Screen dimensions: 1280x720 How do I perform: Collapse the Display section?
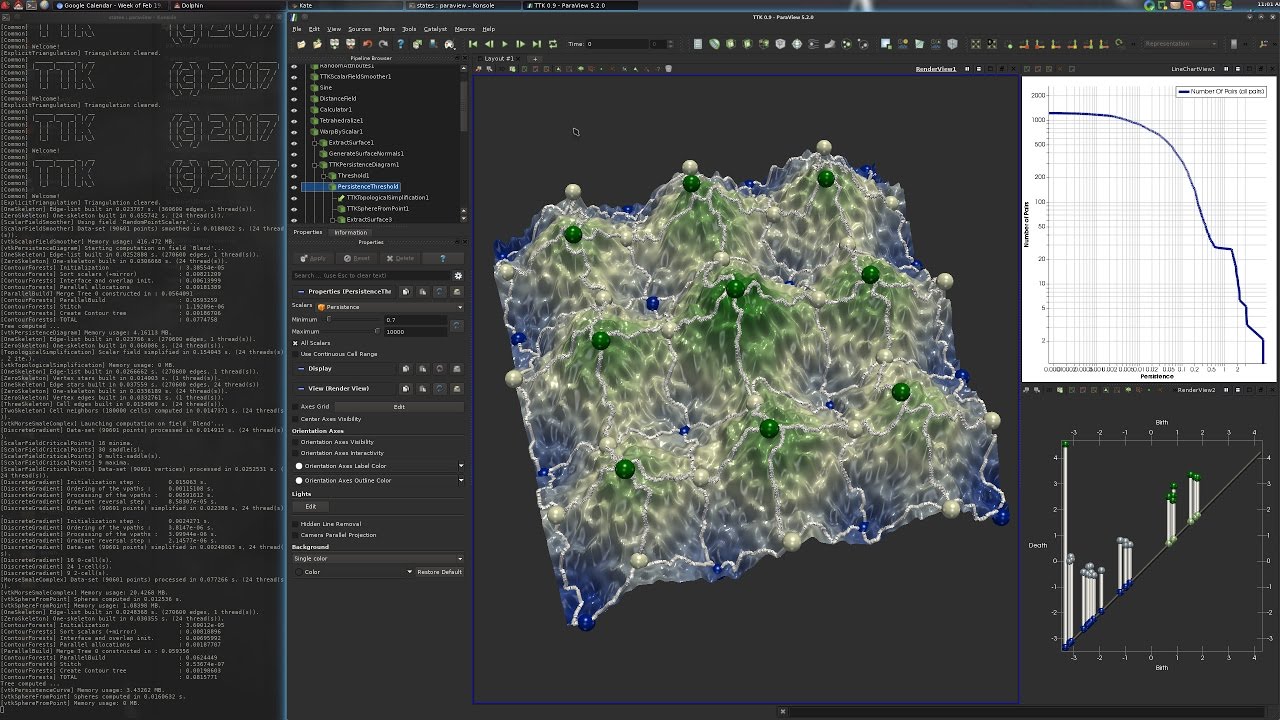pyautogui.click(x=301, y=368)
